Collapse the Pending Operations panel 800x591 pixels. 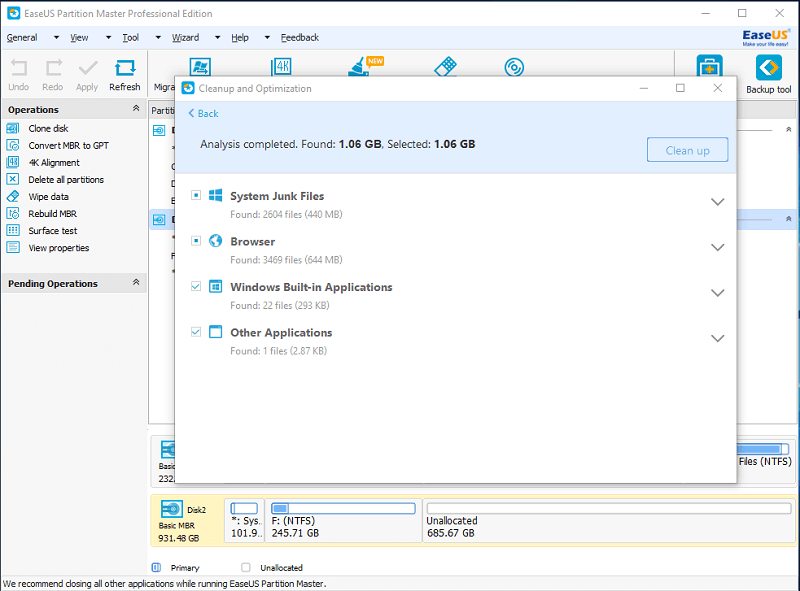pos(136,282)
